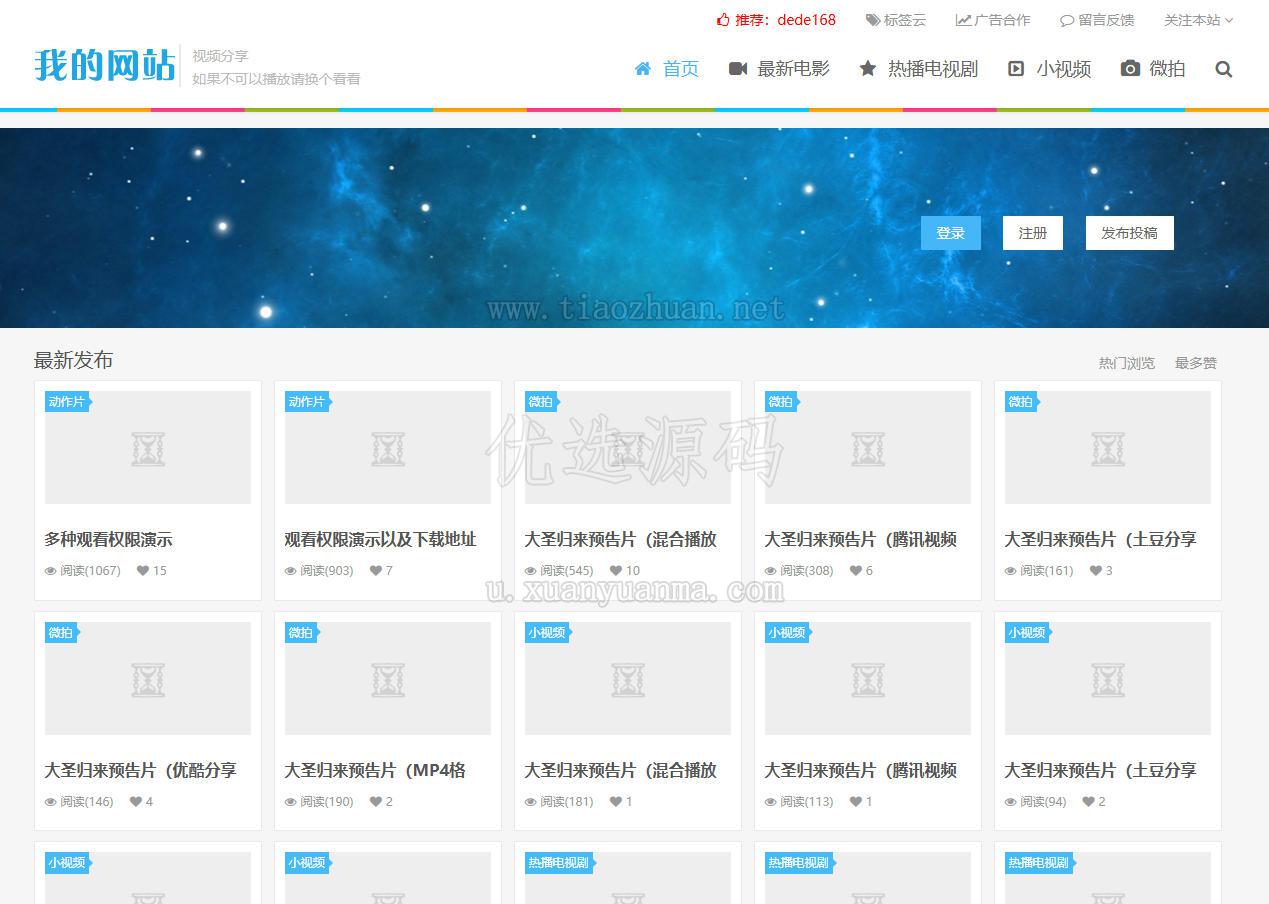Click the heart icon showing 10 likes
Screen dimensions: 1269x904
616,570
